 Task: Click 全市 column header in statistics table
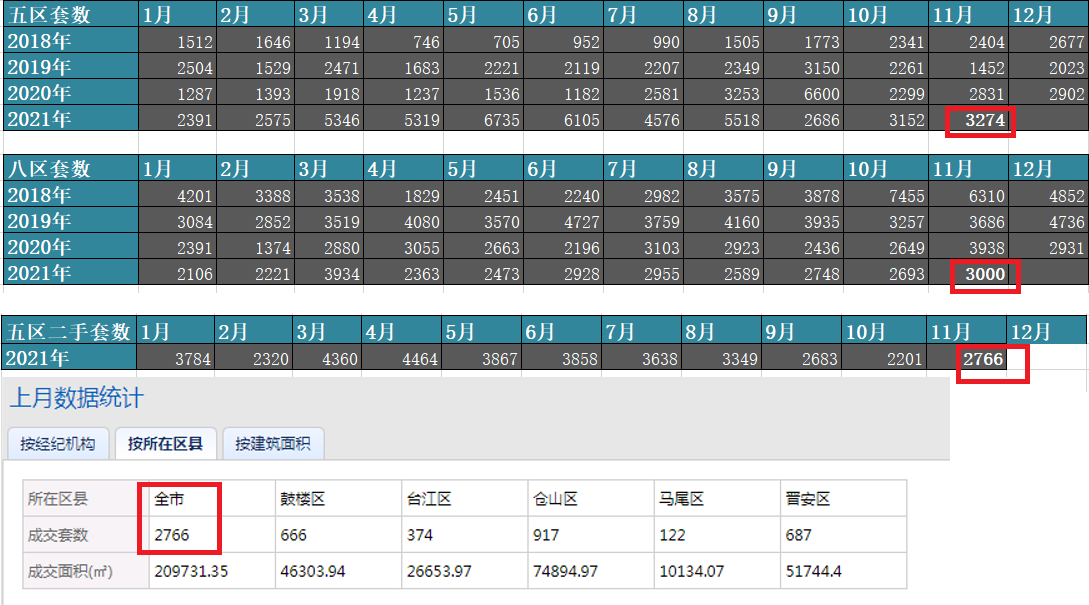click(x=169, y=499)
